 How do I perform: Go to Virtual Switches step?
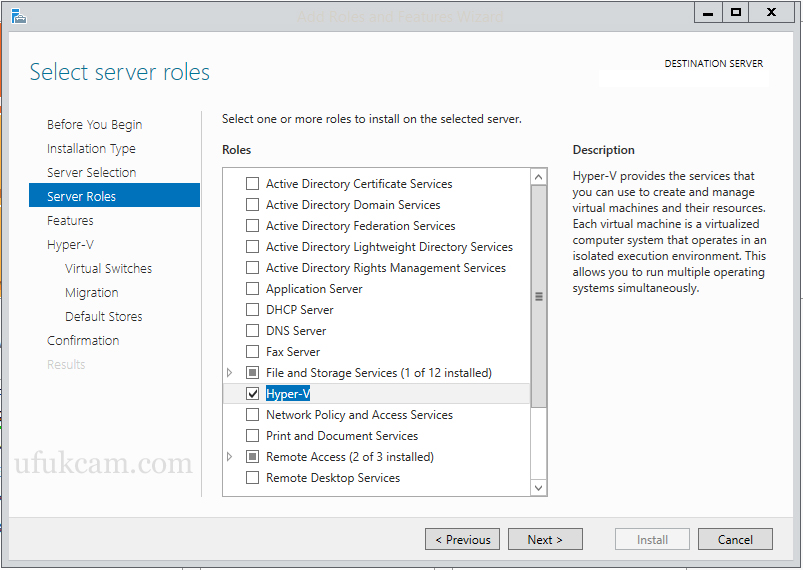click(x=109, y=268)
